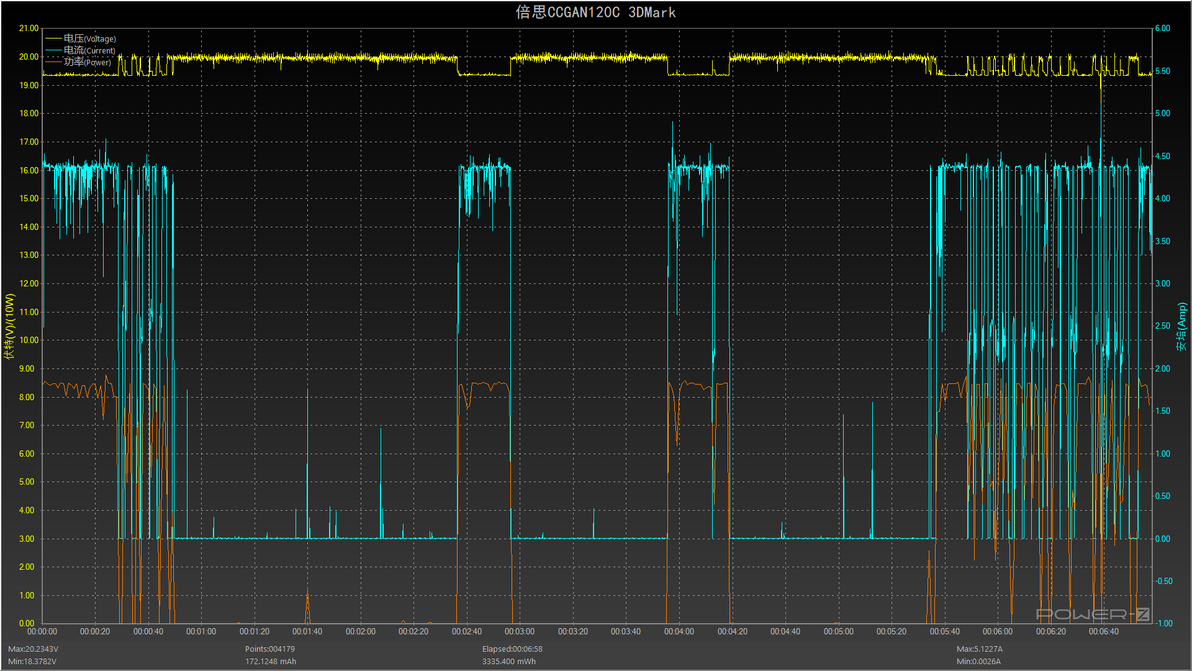The width and height of the screenshot is (1192, 671).
Task: Click the 21.00 label on voltage axis
Action: pos(29,28)
